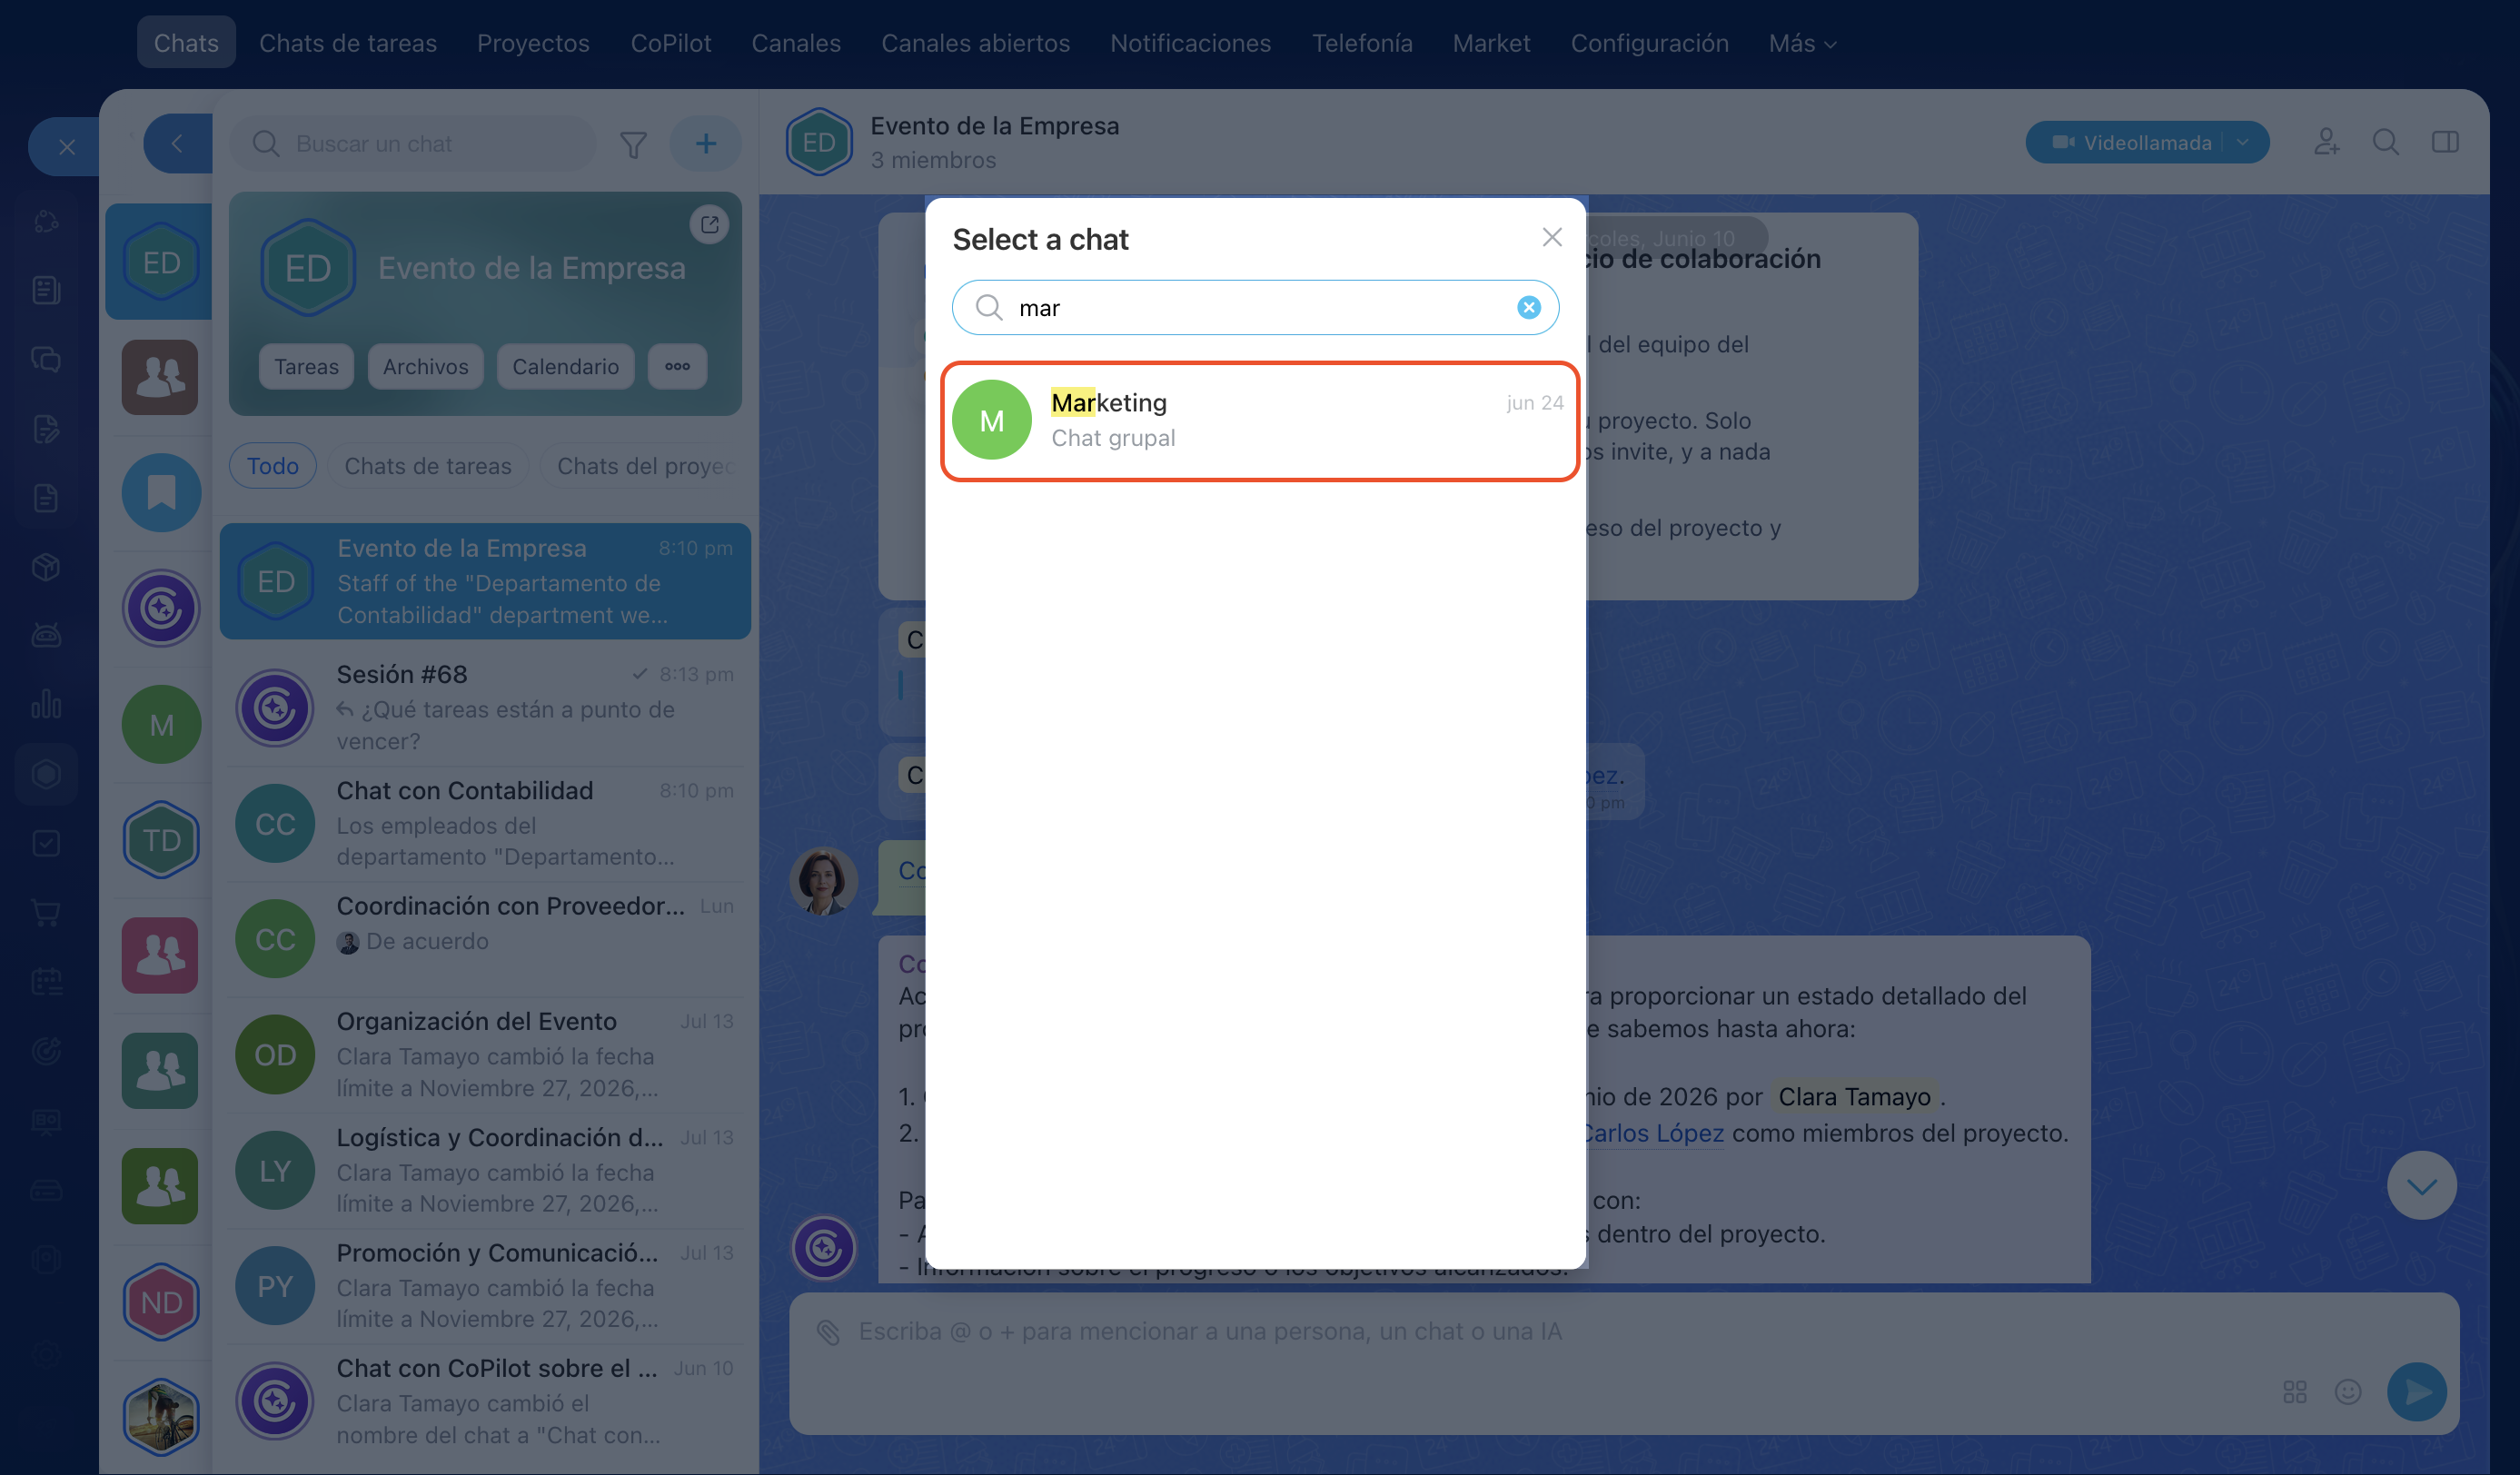
Task: Open the chat list filter
Action: coord(632,145)
